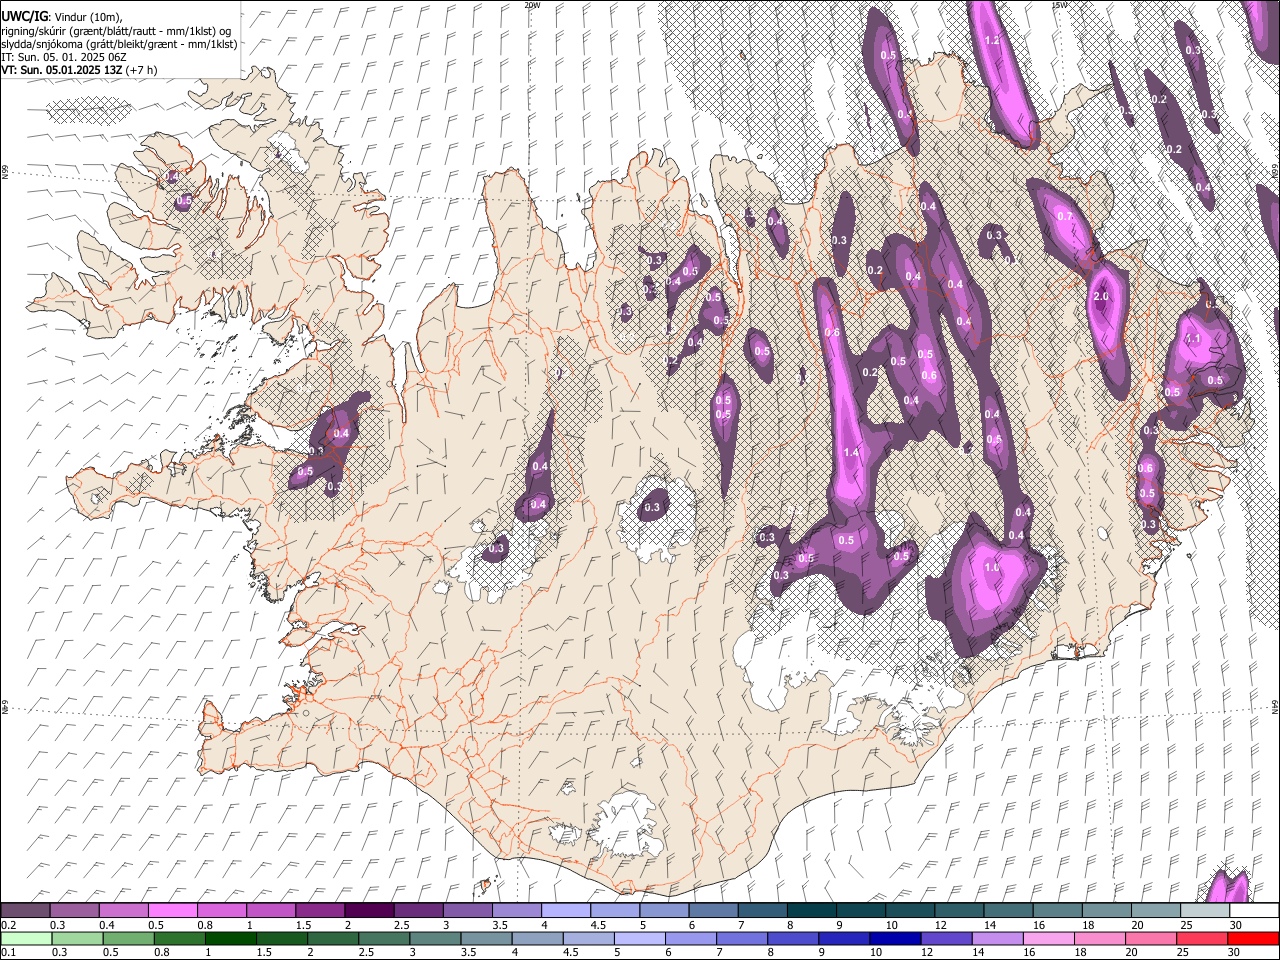Click the 'VT: Sun. 05.01.2025 13Z' valid time
Image resolution: width=1280 pixels, height=960 pixels.
62,71
